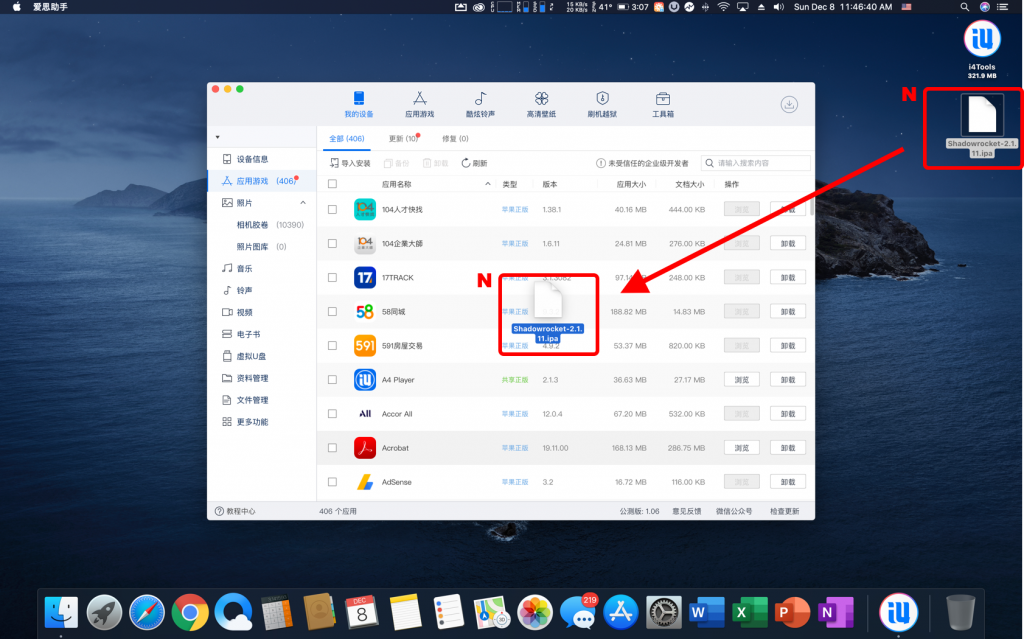This screenshot has width=1024, height=639.
Task: Select 相机胶卷 (10390) in the sidebar
Action: 270,225
